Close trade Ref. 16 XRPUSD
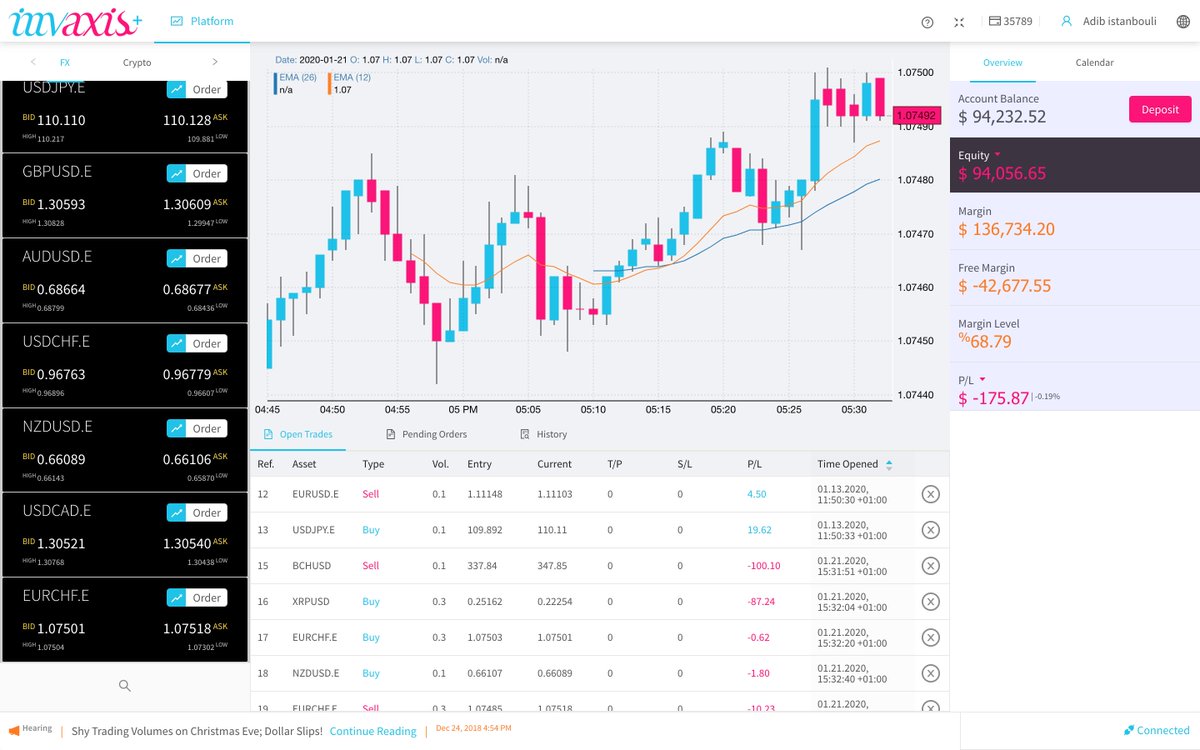 click(x=930, y=602)
